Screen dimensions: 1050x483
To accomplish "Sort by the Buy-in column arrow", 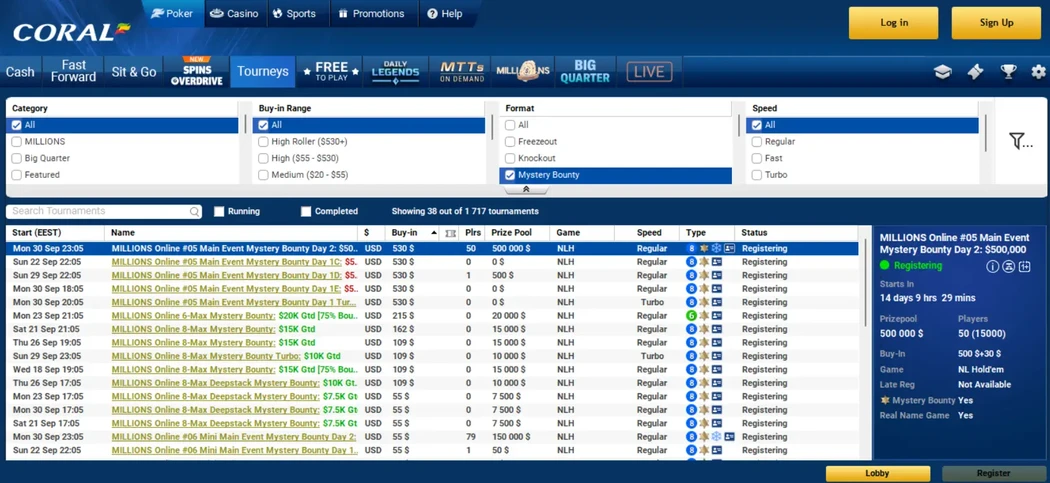I will (x=433, y=233).
